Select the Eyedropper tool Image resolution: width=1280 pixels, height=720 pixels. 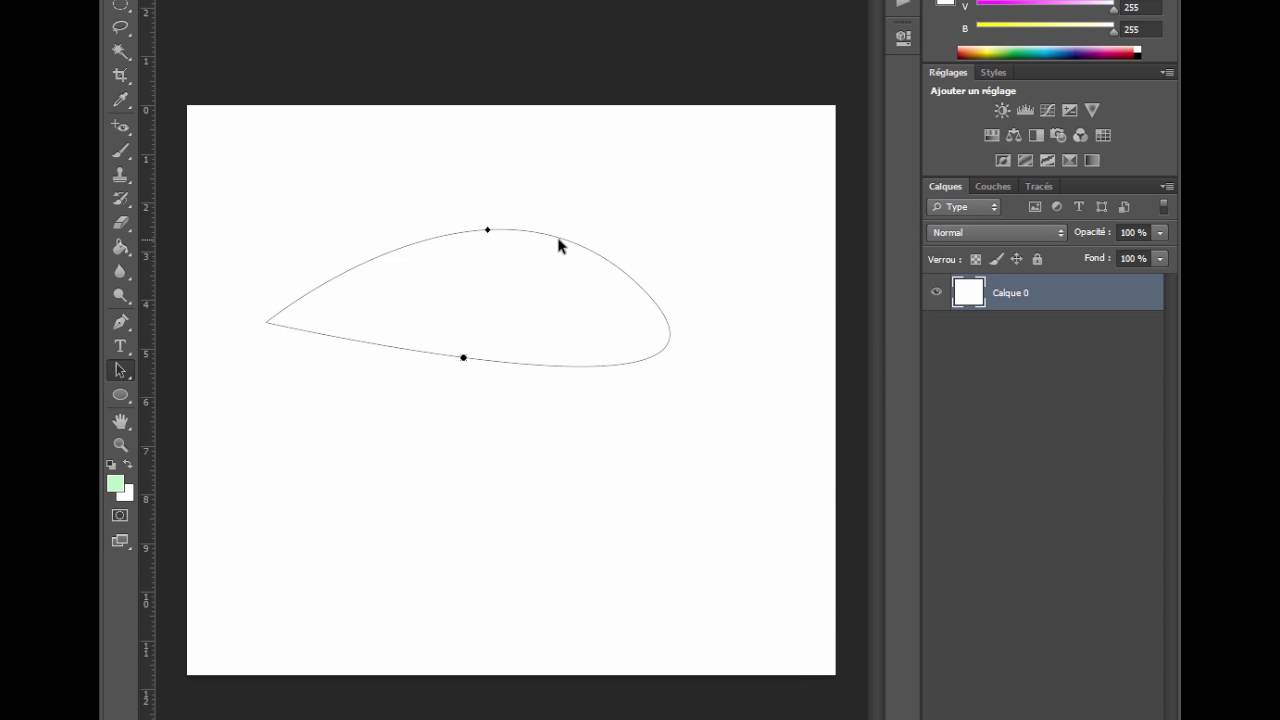tap(120, 100)
